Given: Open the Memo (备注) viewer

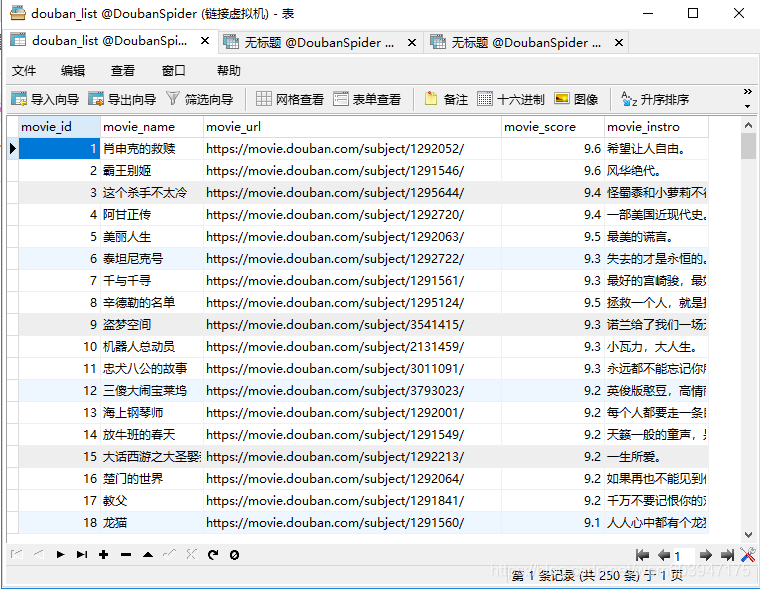Looking at the screenshot, I should [x=446, y=99].
